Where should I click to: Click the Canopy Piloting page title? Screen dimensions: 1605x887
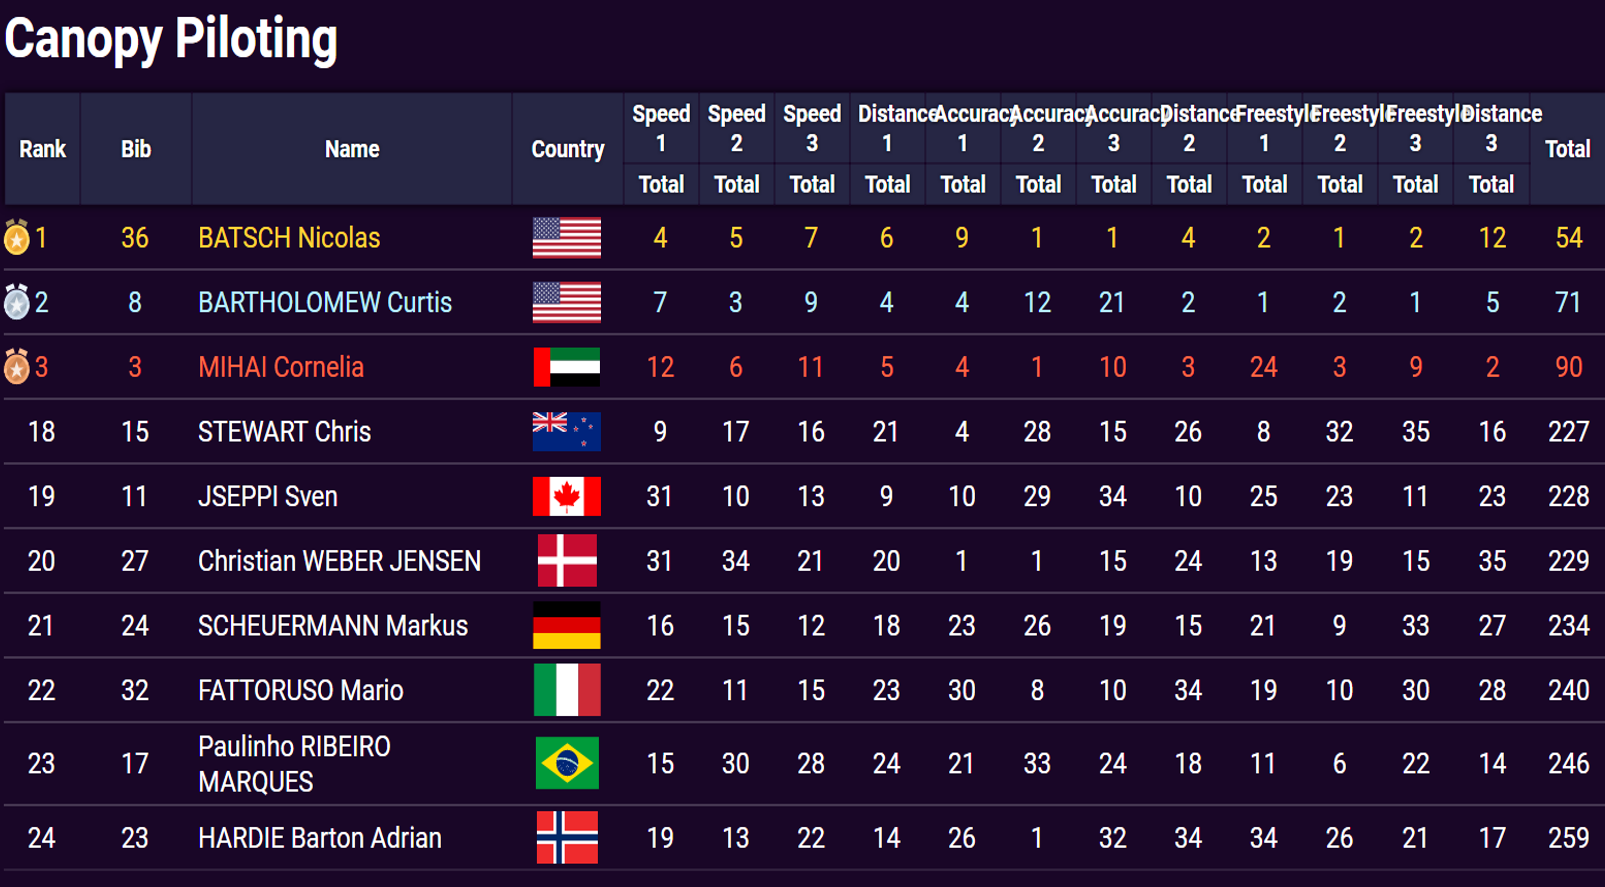coord(171,40)
